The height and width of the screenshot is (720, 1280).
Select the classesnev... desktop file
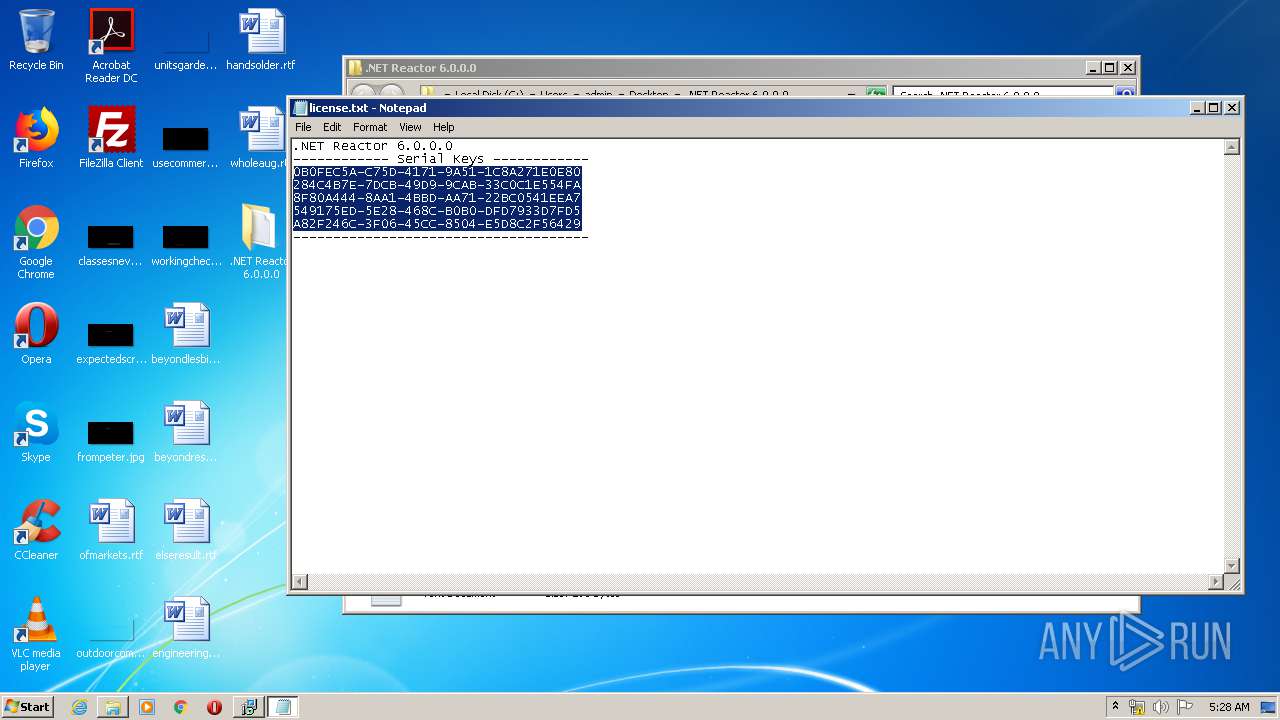pyautogui.click(x=111, y=245)
